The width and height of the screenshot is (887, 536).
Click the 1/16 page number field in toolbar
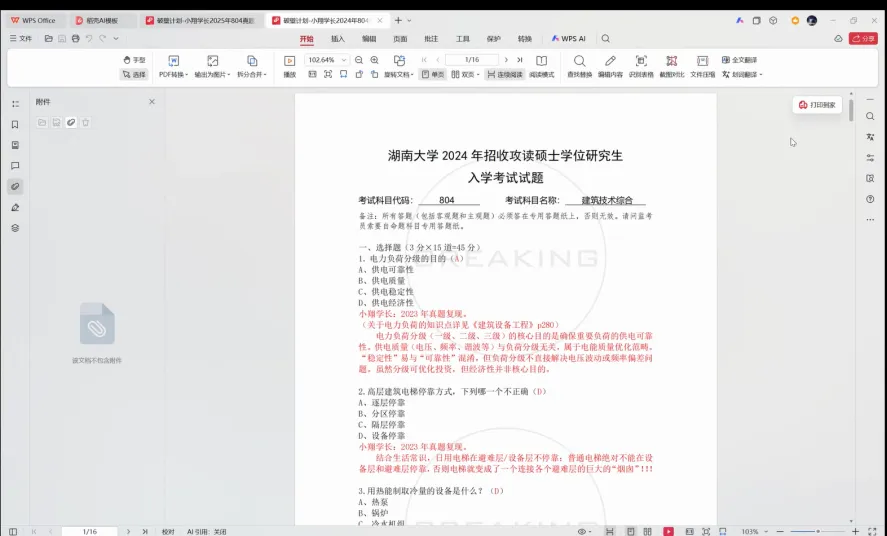472,60
